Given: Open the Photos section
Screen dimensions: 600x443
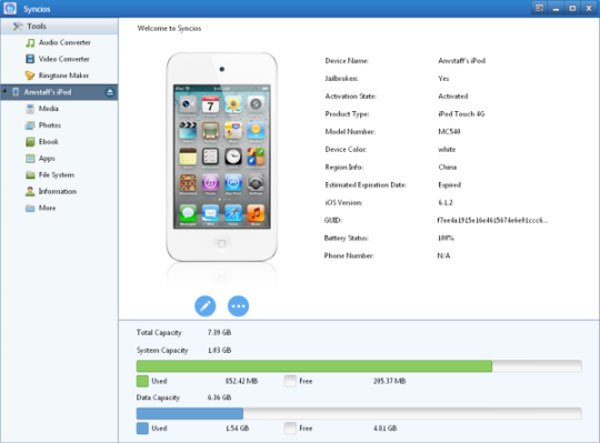Looking at the screenshot, I should click(x=43, y=125).
